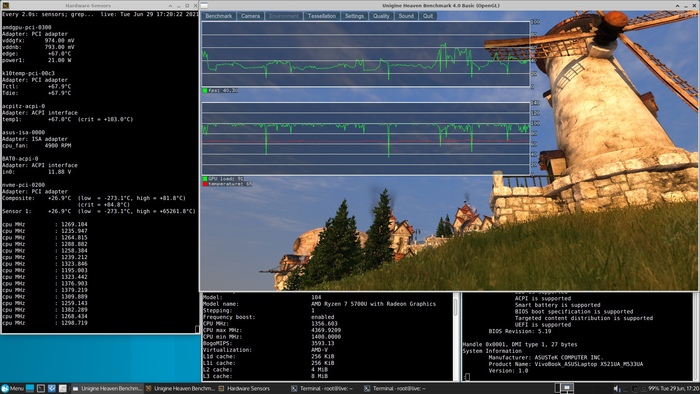Launch terminal from taskbar launcher icon
The width and height of the screenshot is (700, 394).
pyautogui.click(x=41, y=389)
